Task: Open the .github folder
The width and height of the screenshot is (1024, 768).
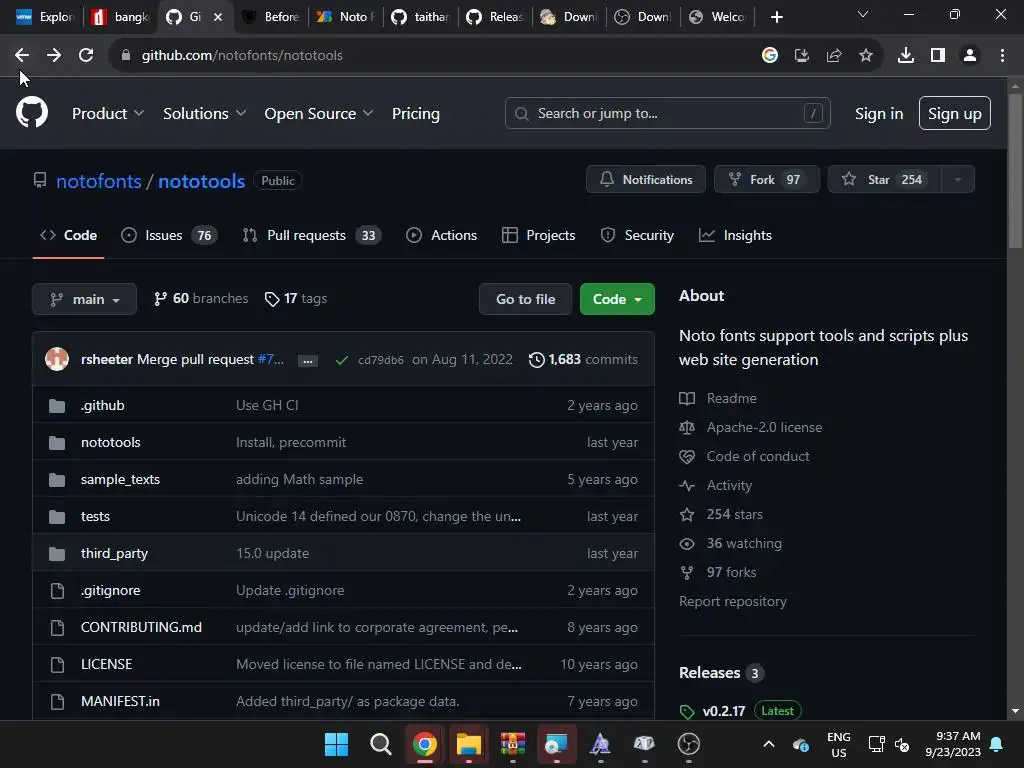Action: click(x=103, y=406)
